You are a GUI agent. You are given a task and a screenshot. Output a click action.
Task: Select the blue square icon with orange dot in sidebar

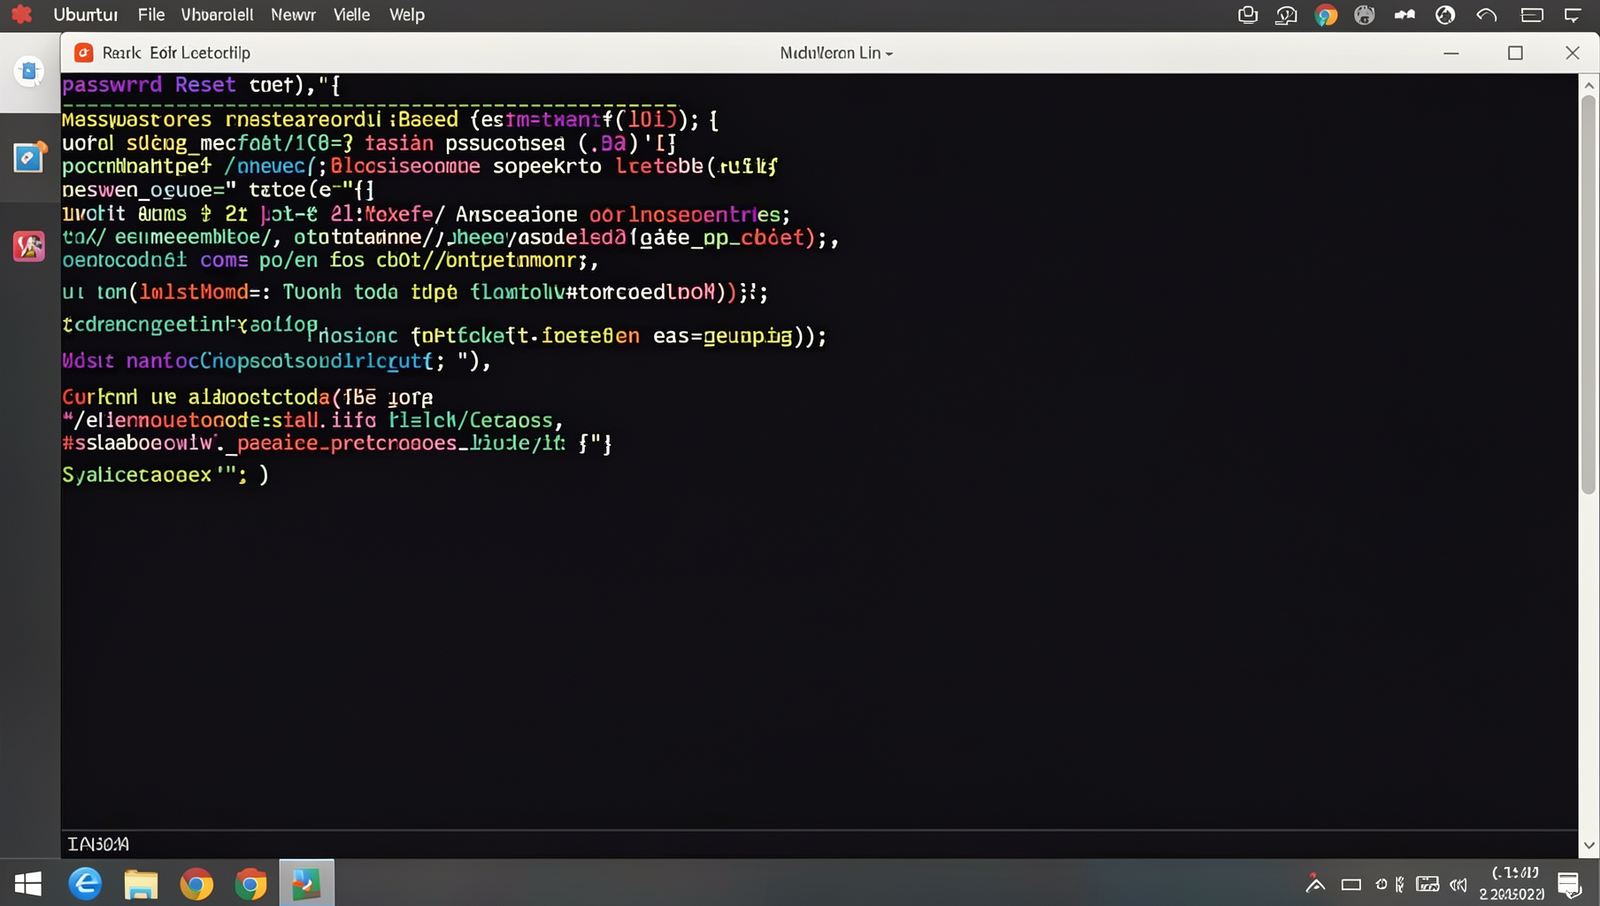(x=29, y=157)
